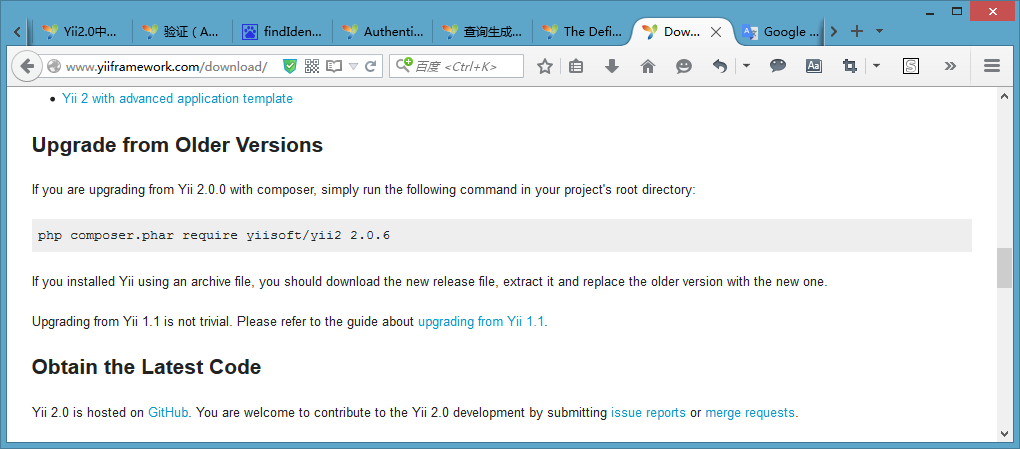Go to the home page icon
Image resolution: width=1020 pixels, height=449 pixels.
point(647,66)
